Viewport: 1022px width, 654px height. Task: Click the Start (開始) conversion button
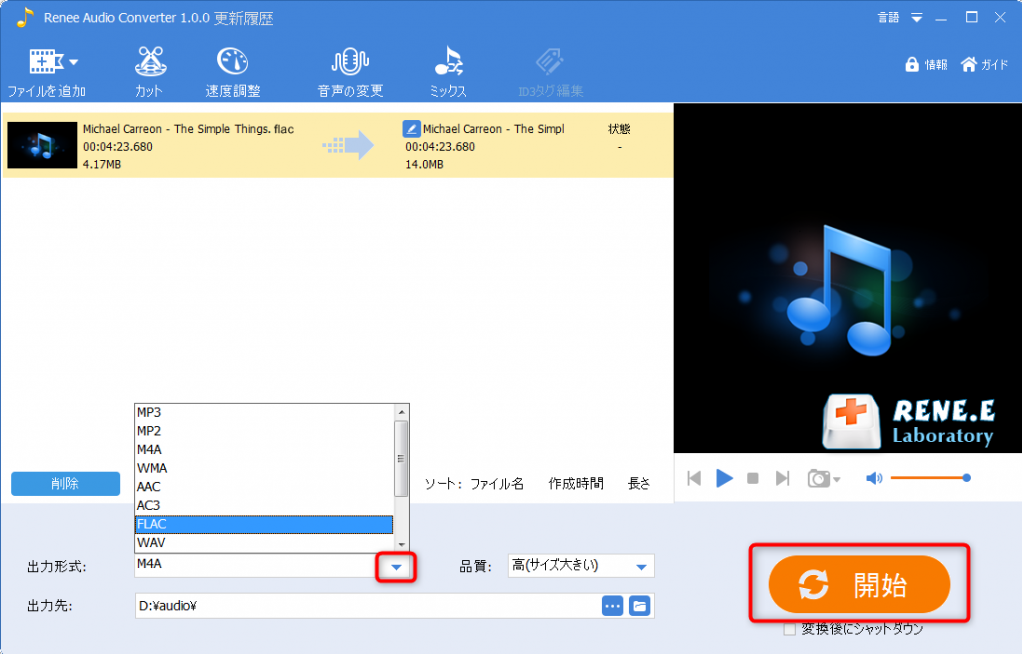point(859,584)
